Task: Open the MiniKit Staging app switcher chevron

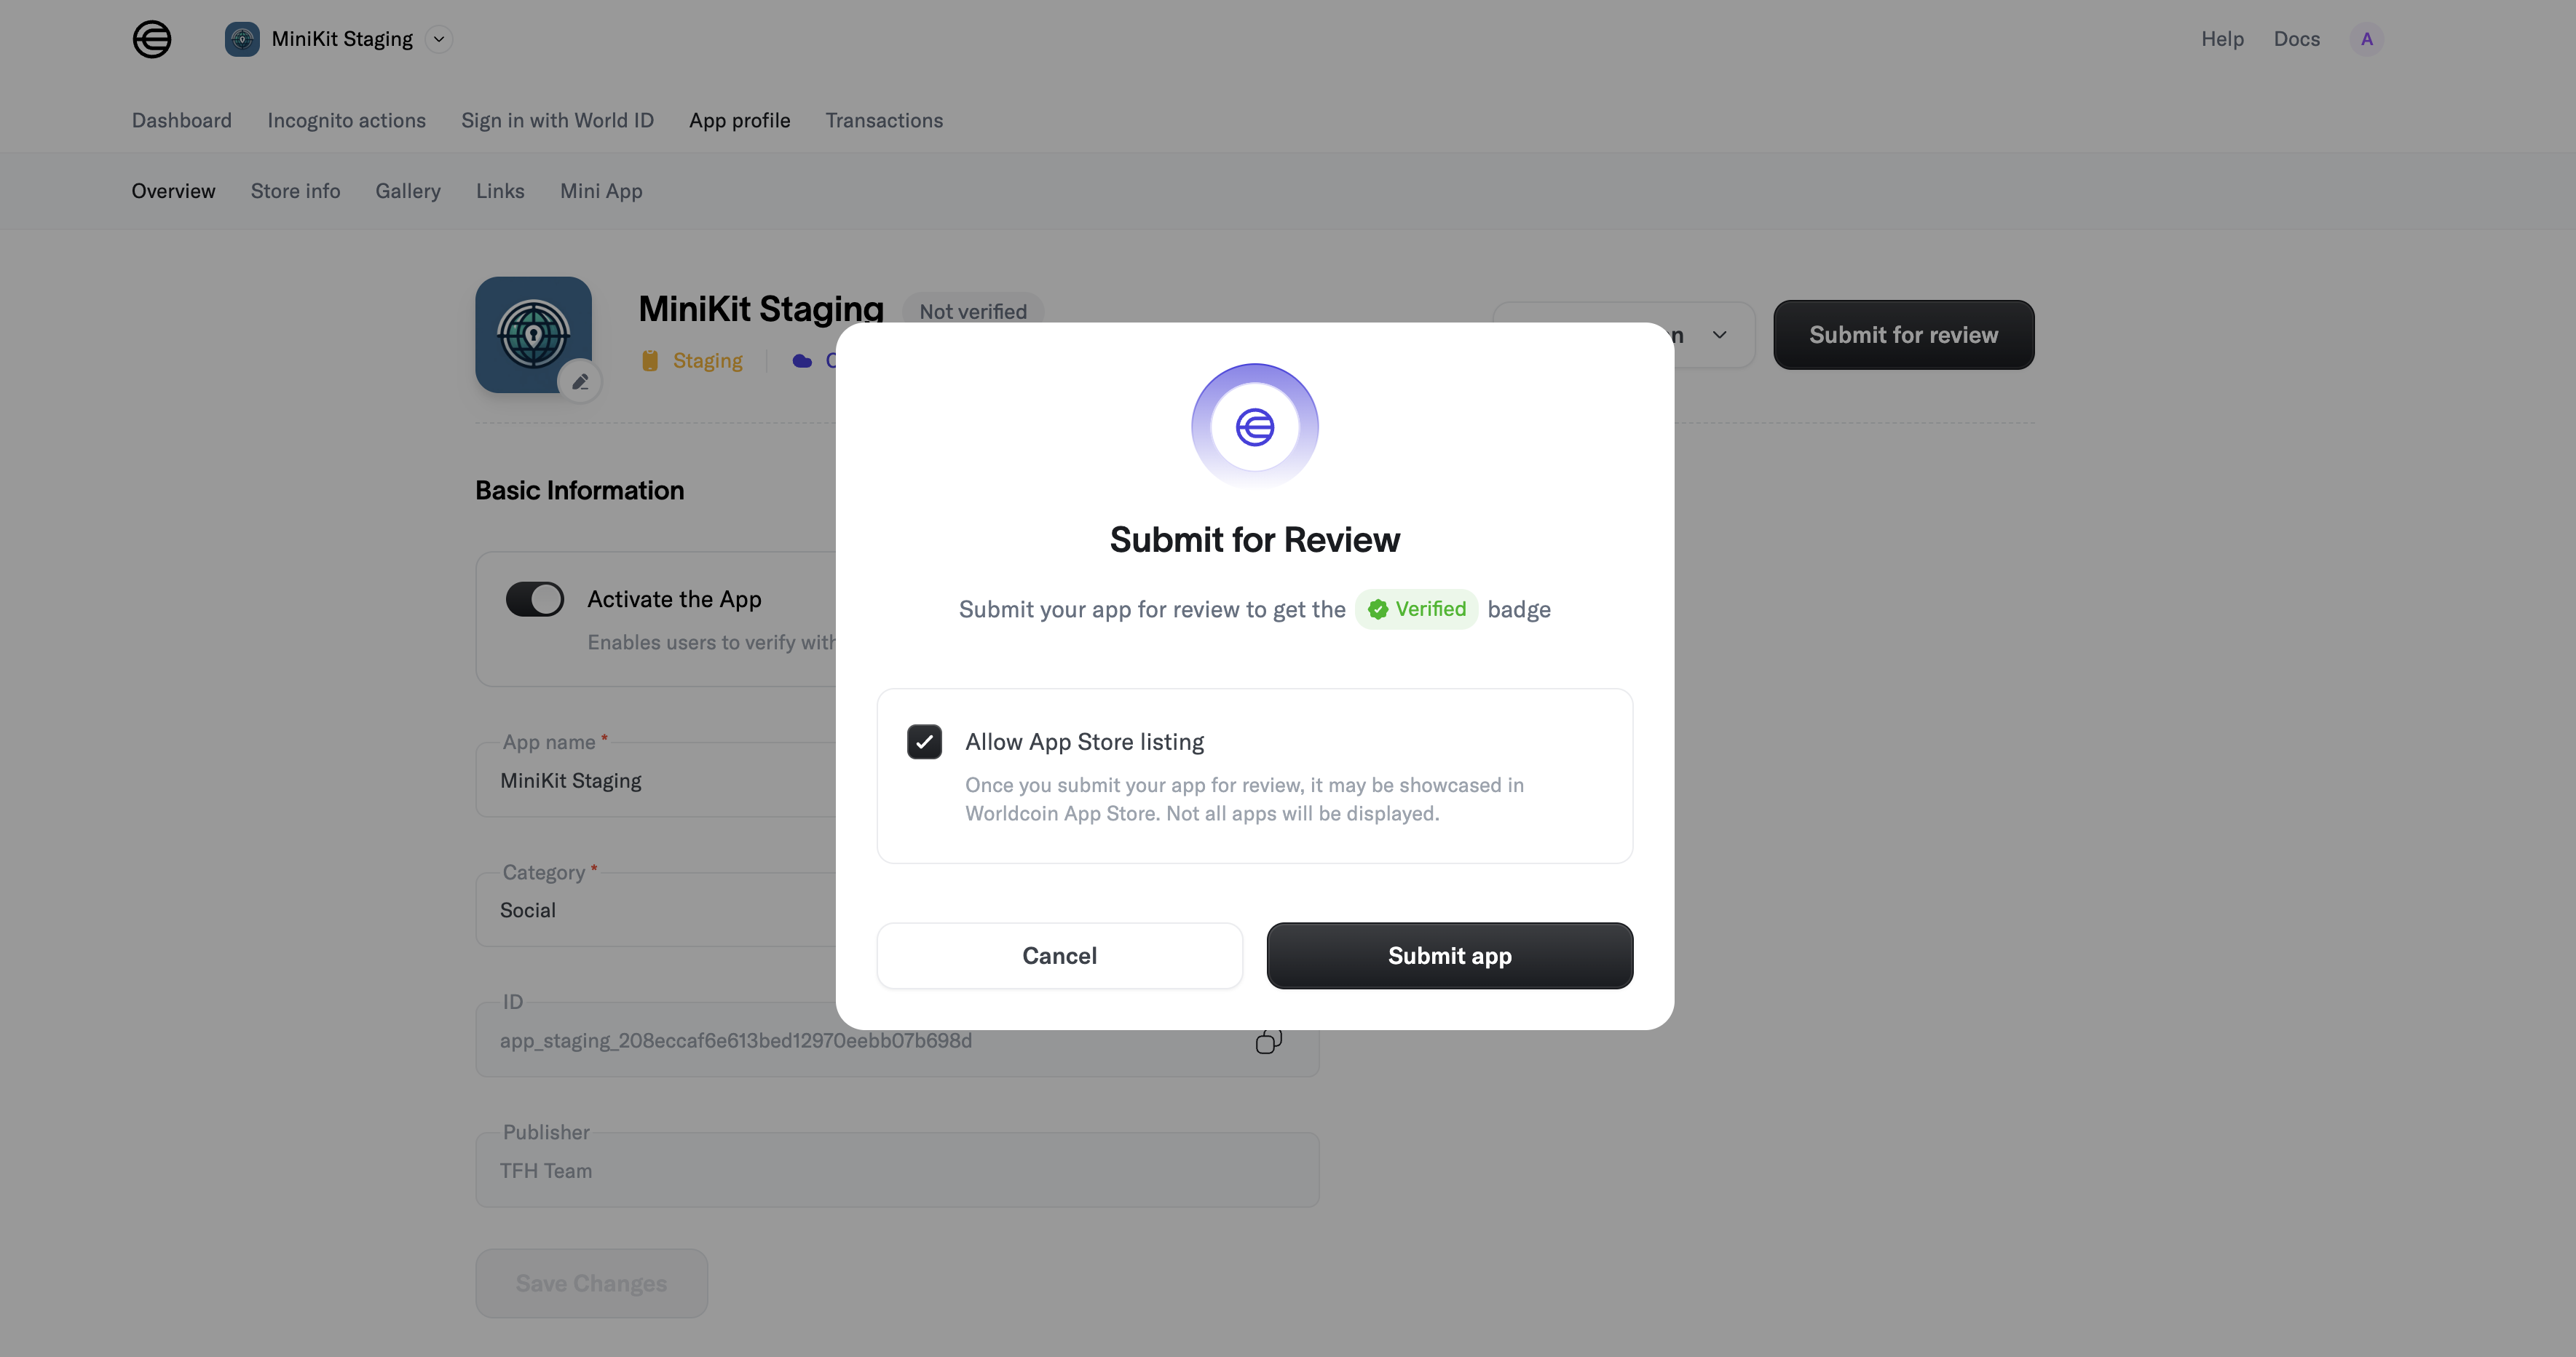Action: click(x=437, y=39)
